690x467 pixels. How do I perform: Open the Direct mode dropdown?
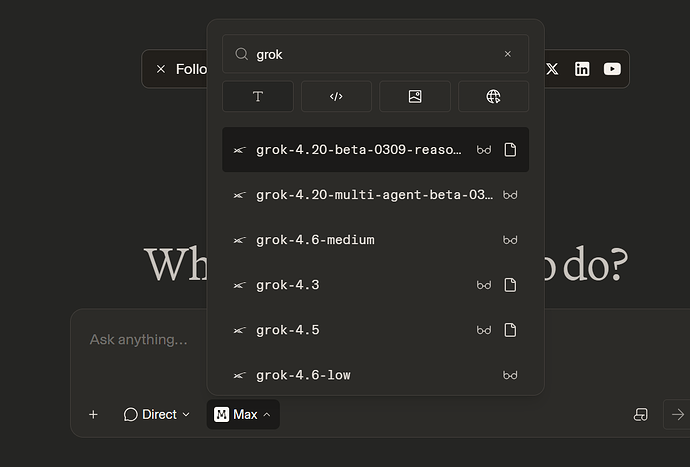157,415
